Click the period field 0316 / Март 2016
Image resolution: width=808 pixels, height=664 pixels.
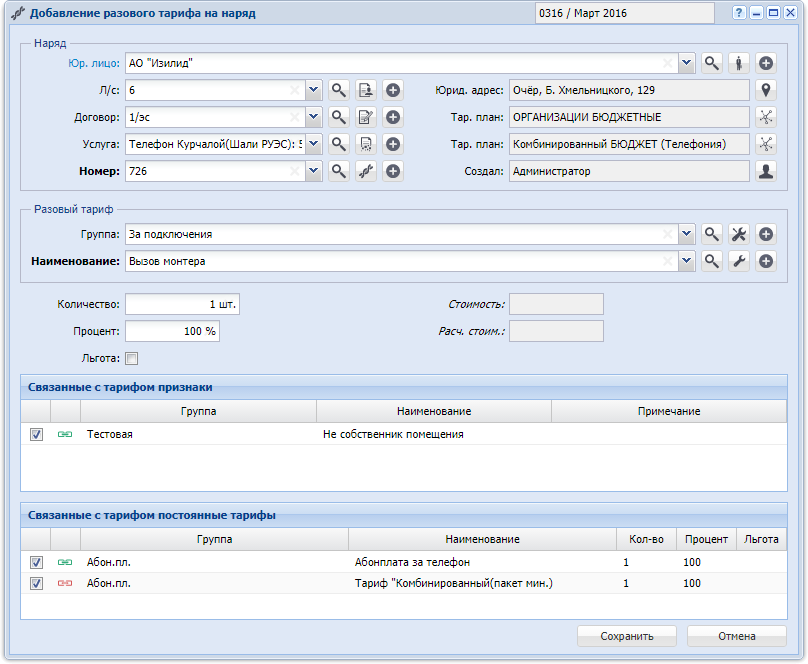click(625, 13)
